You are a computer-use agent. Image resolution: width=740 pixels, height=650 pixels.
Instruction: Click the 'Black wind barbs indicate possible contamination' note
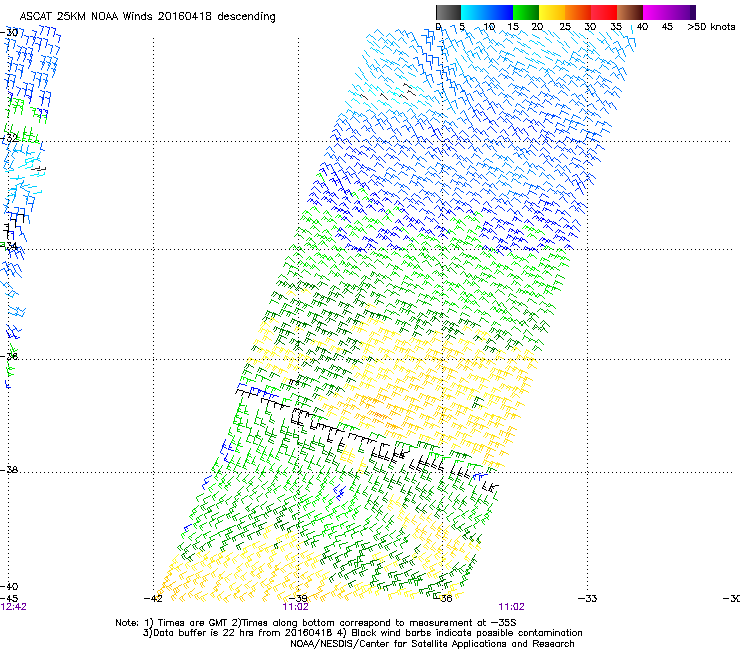point(467,633)
